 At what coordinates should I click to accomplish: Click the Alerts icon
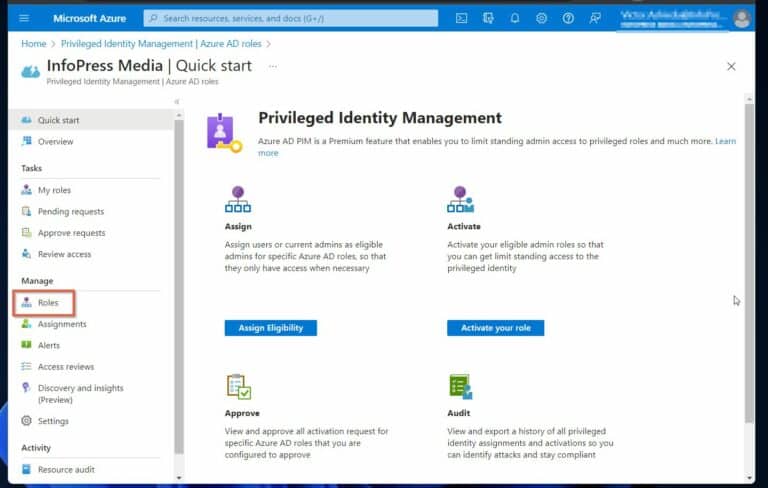pos(26,345)
